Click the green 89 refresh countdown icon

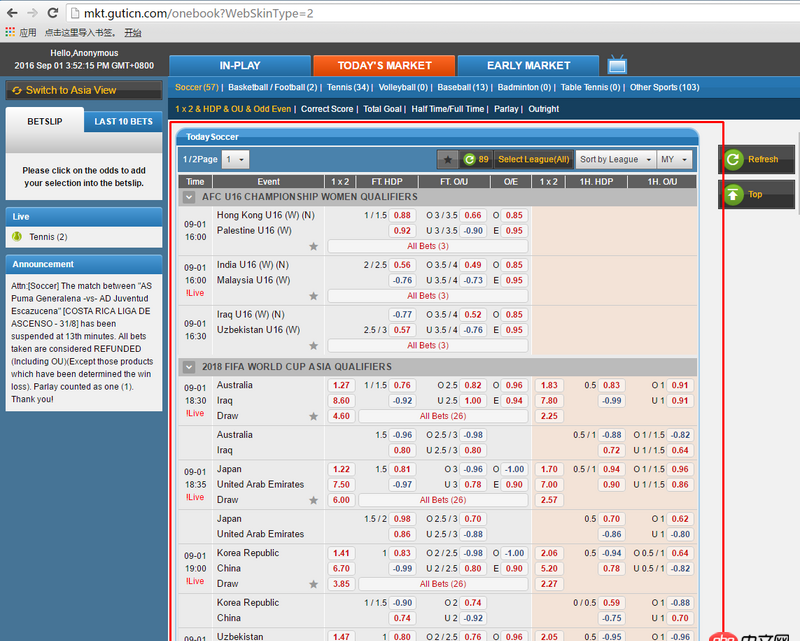point(469,160)
